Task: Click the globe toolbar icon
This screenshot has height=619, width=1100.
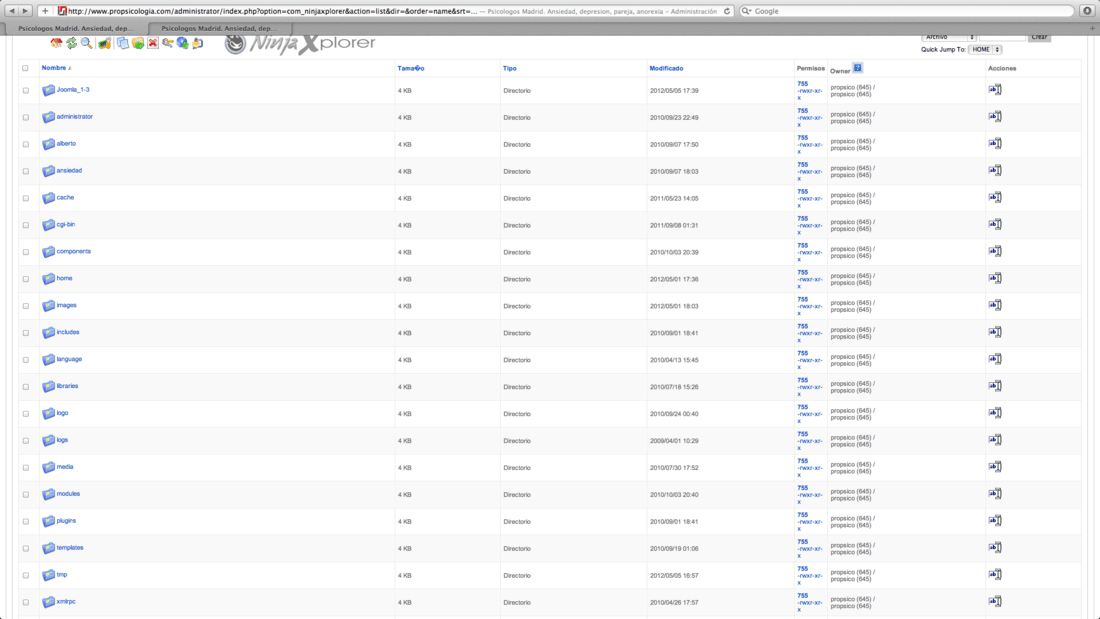Action: click(182, 43)
